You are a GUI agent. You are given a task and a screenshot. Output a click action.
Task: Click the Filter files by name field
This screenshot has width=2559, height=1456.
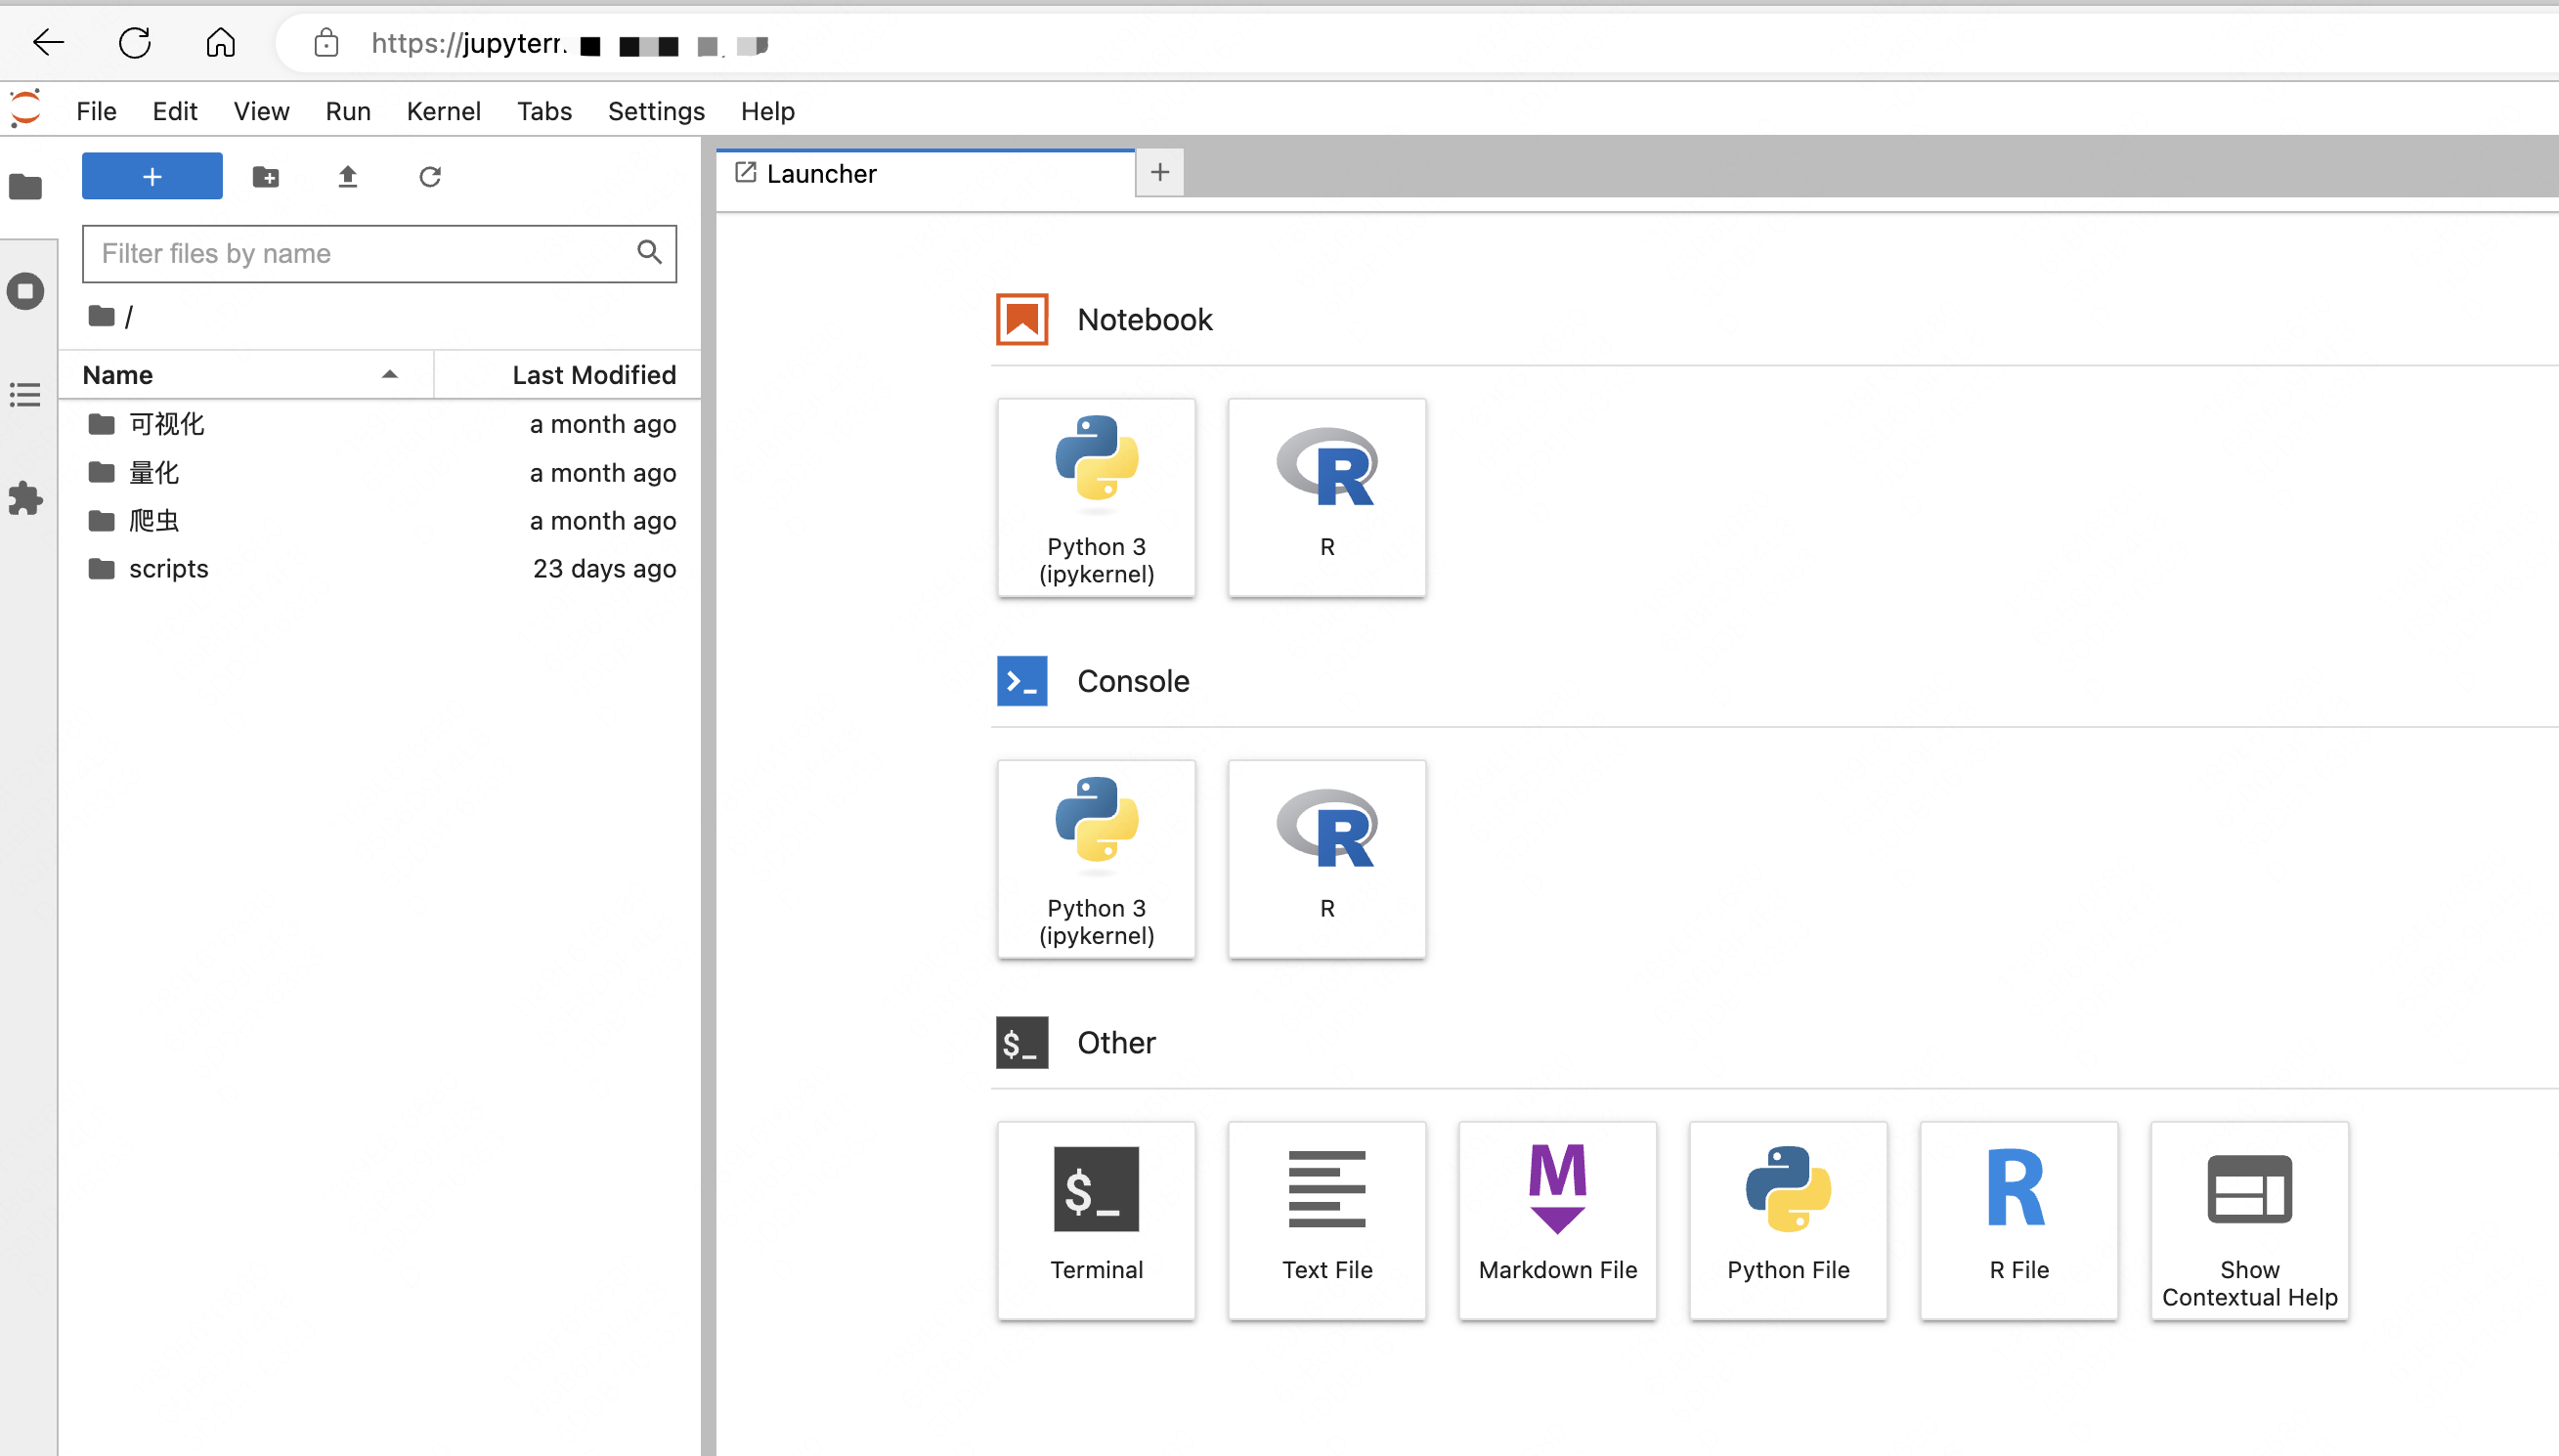coord(360,254)
